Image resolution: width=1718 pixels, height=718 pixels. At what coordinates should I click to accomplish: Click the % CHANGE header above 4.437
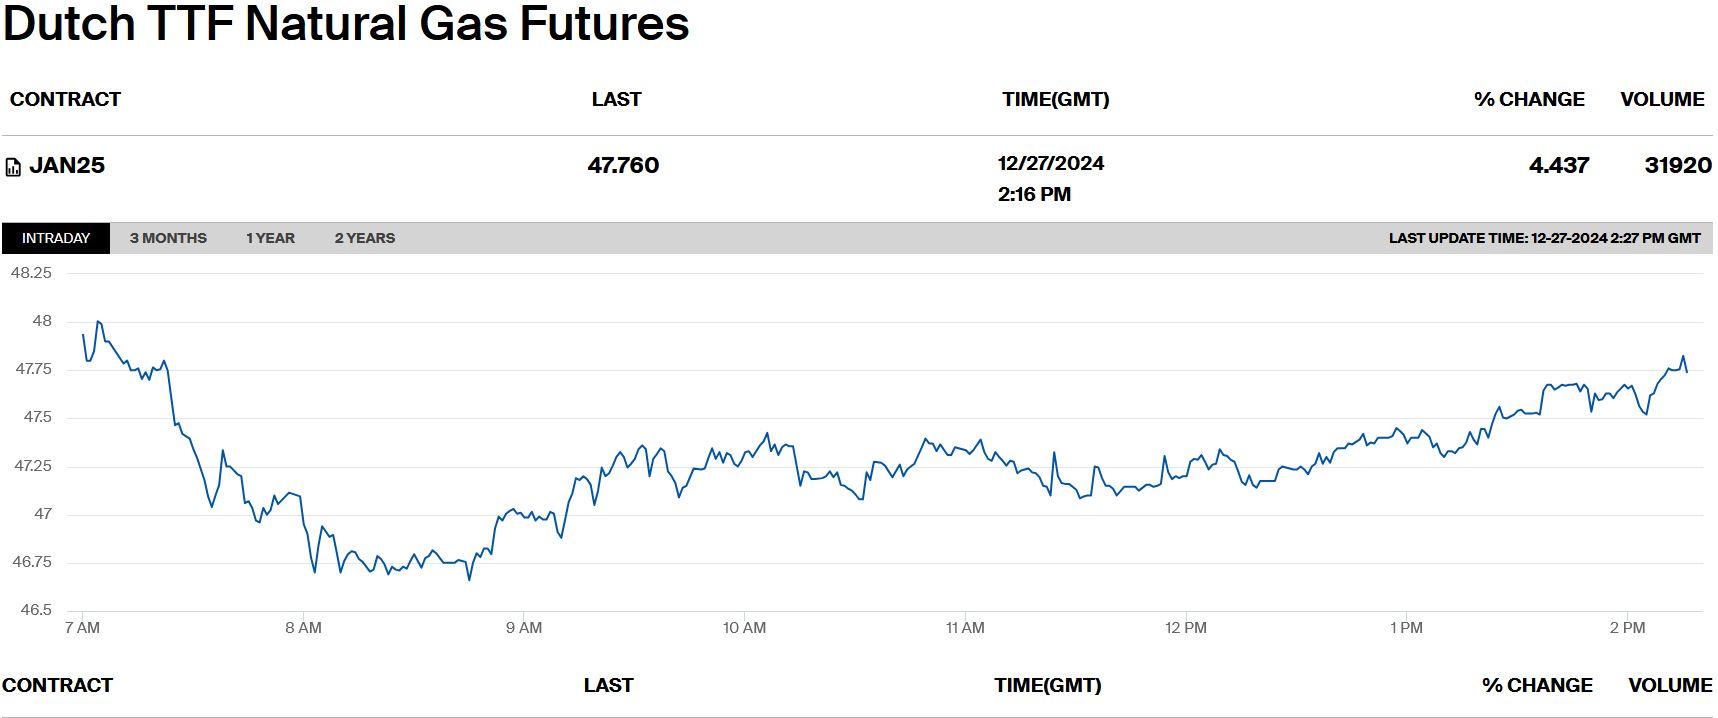(x=1529, y=99)
